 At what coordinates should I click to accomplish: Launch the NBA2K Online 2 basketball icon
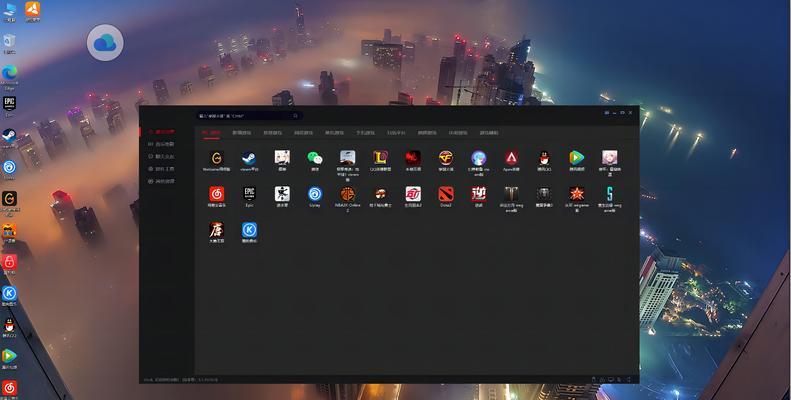tap(348, 194)
